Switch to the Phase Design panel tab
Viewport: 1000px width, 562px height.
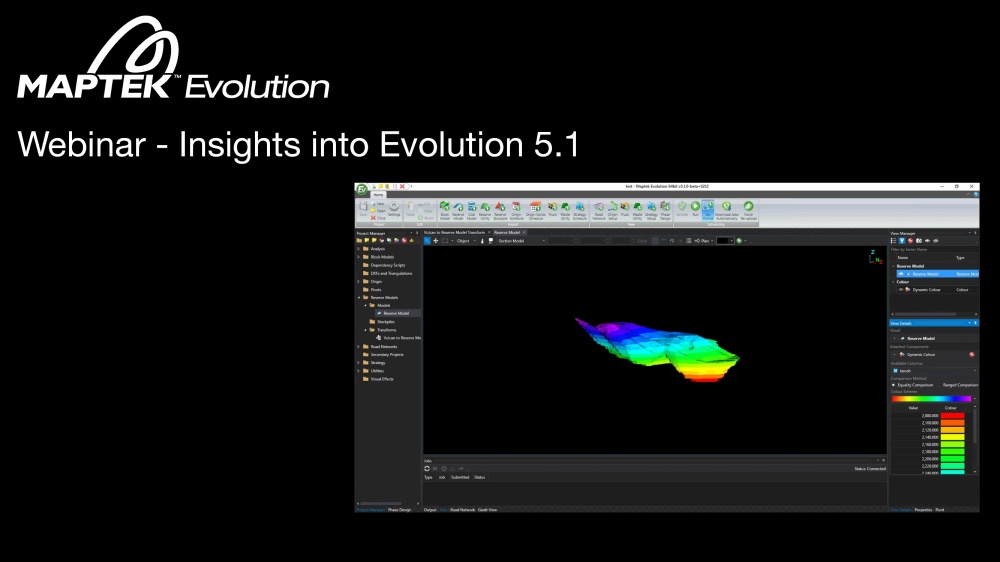399,510
